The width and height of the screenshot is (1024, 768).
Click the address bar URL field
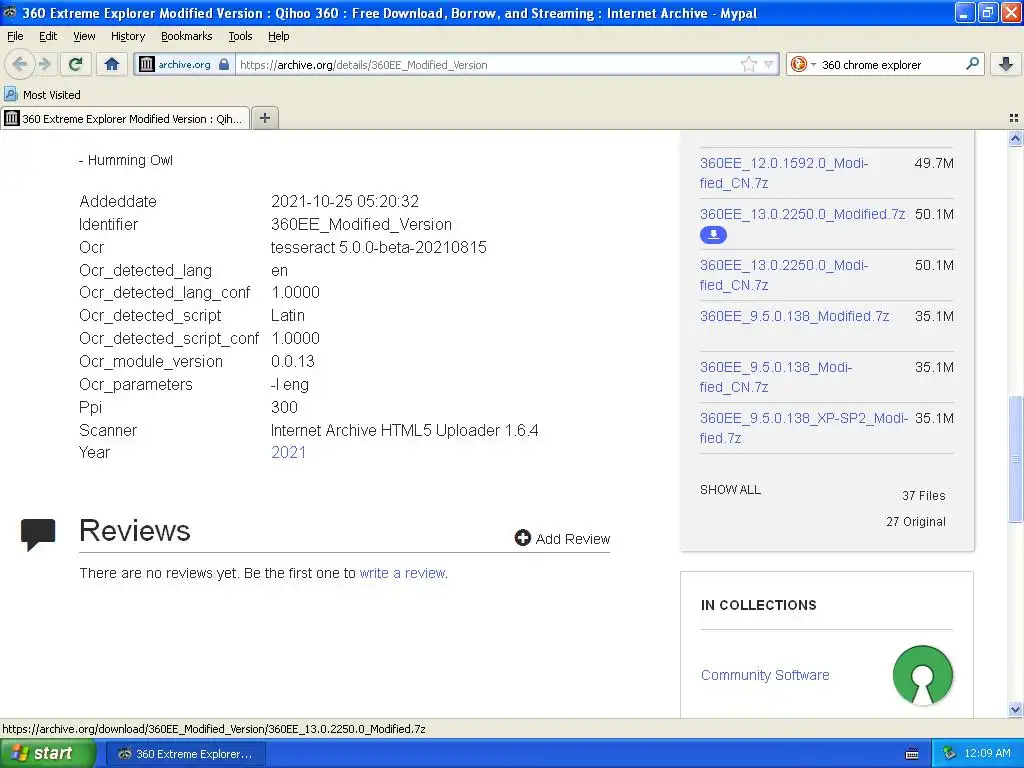pyautogui.click(x=487, y=65)
